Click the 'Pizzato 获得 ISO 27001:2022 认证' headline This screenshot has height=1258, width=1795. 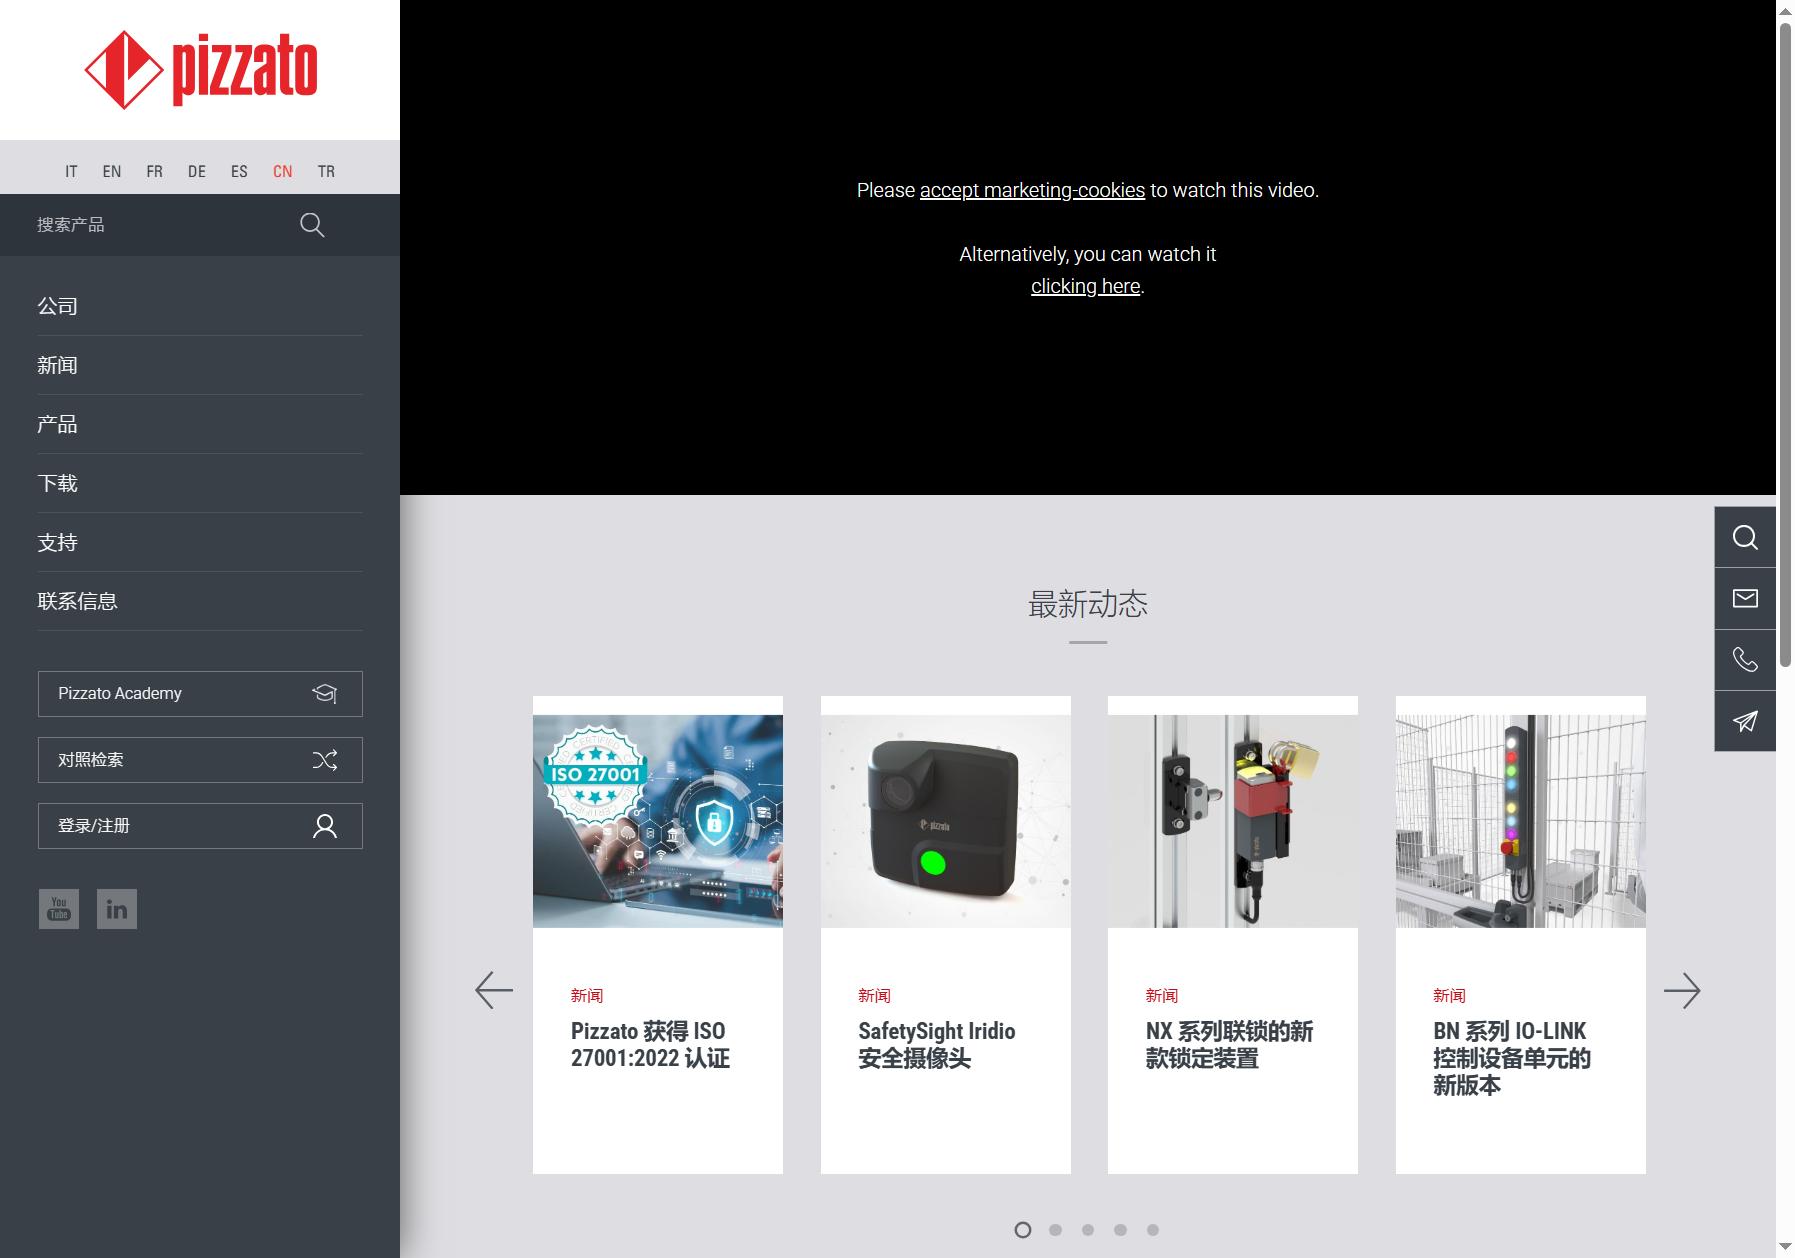coord(650,1045)
